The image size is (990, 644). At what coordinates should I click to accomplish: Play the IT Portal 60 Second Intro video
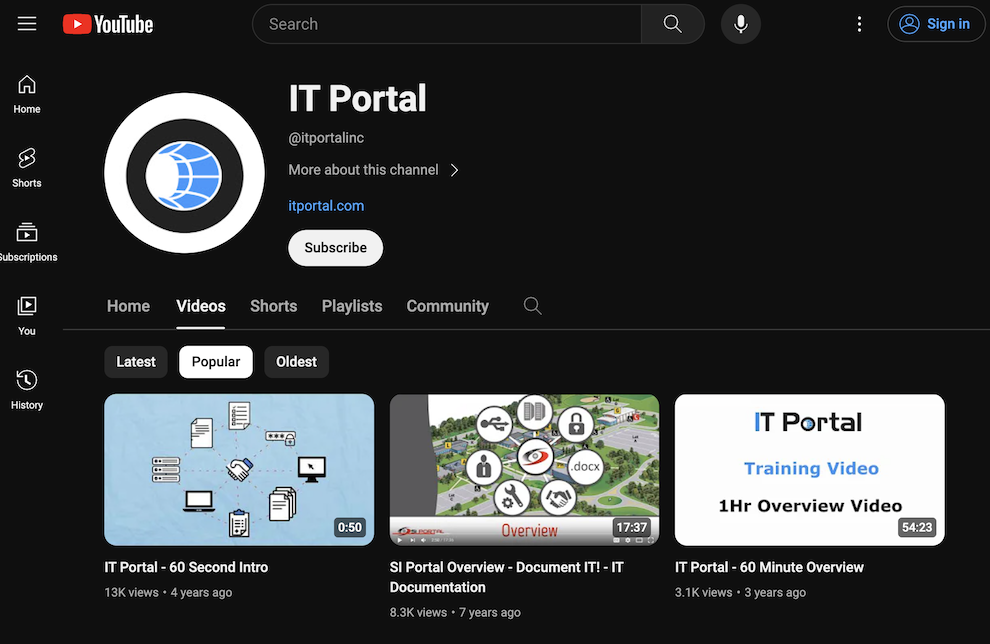239,470
